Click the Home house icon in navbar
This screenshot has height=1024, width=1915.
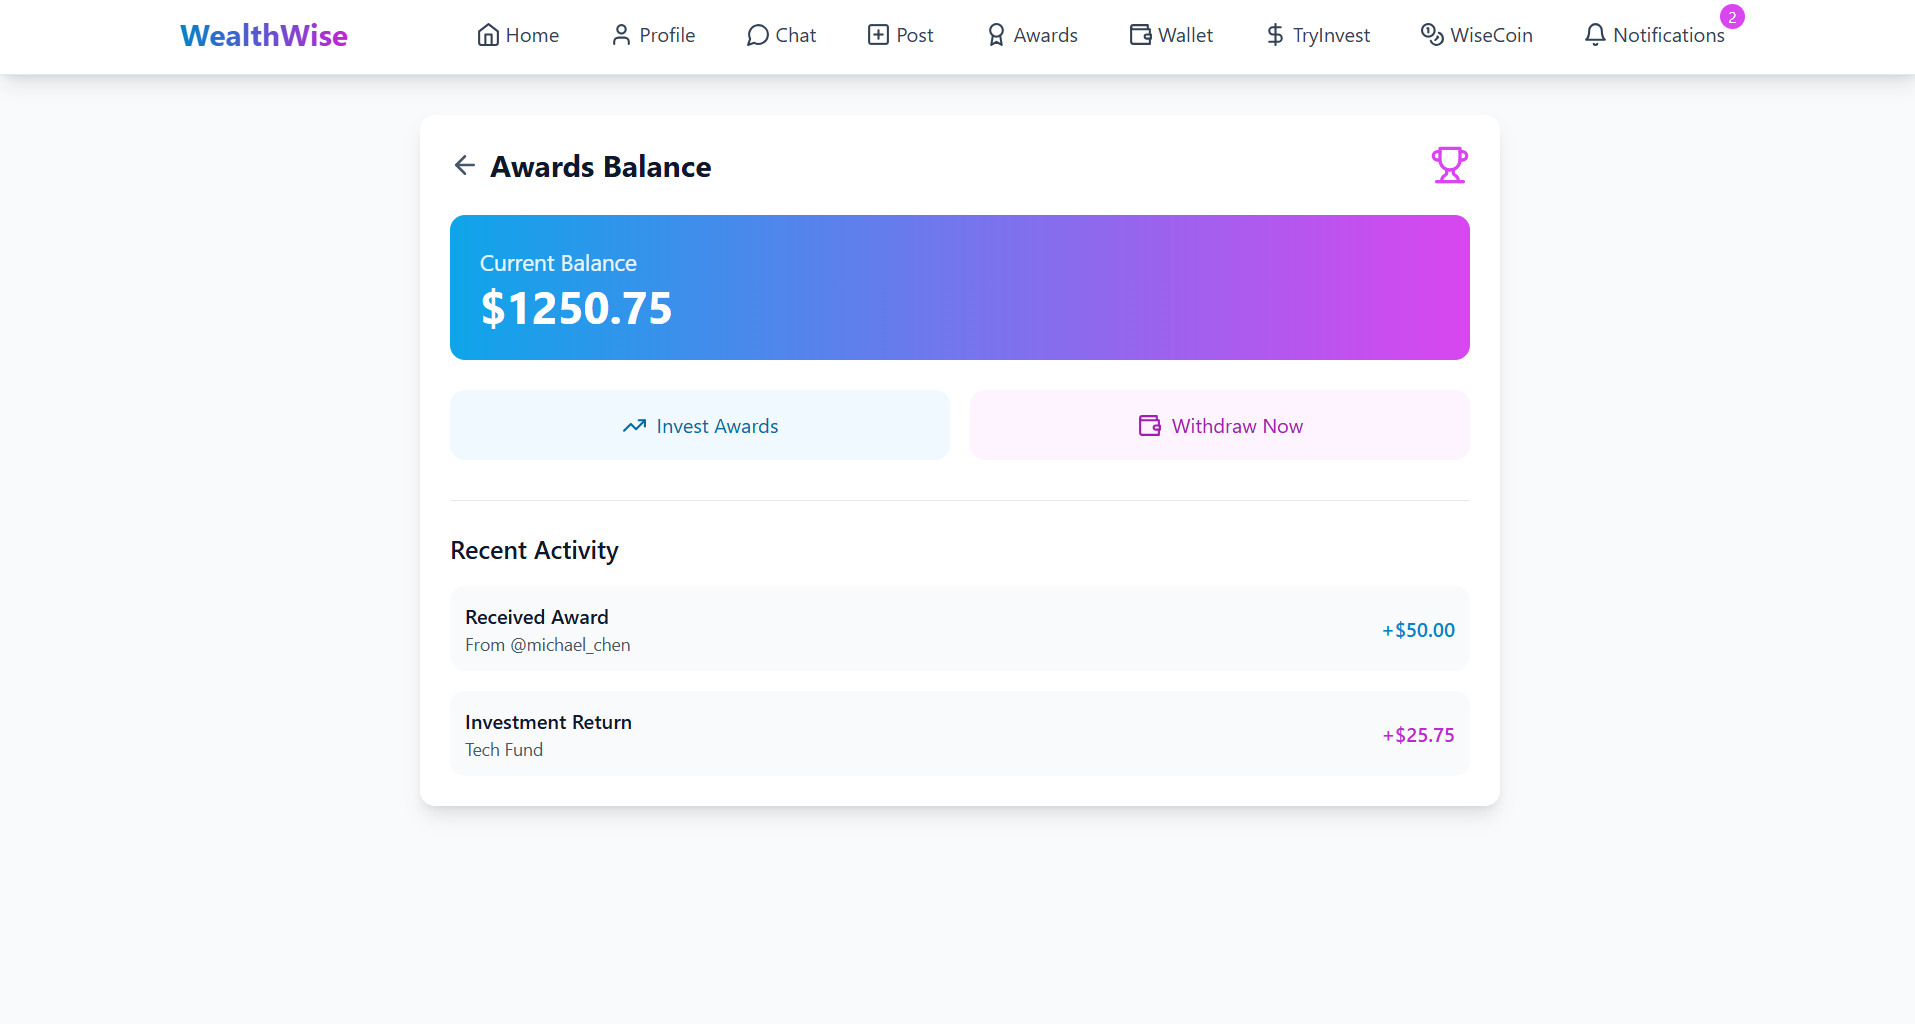click(488, 35)
